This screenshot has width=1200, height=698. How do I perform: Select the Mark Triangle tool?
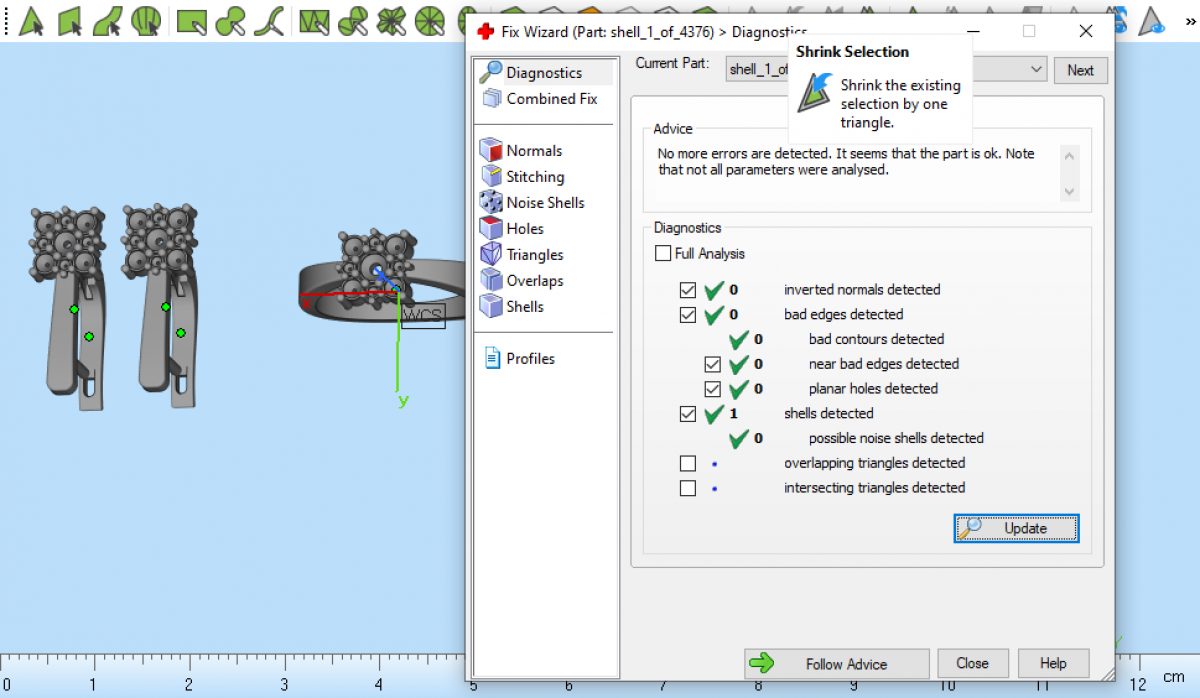tap(32, 19)
